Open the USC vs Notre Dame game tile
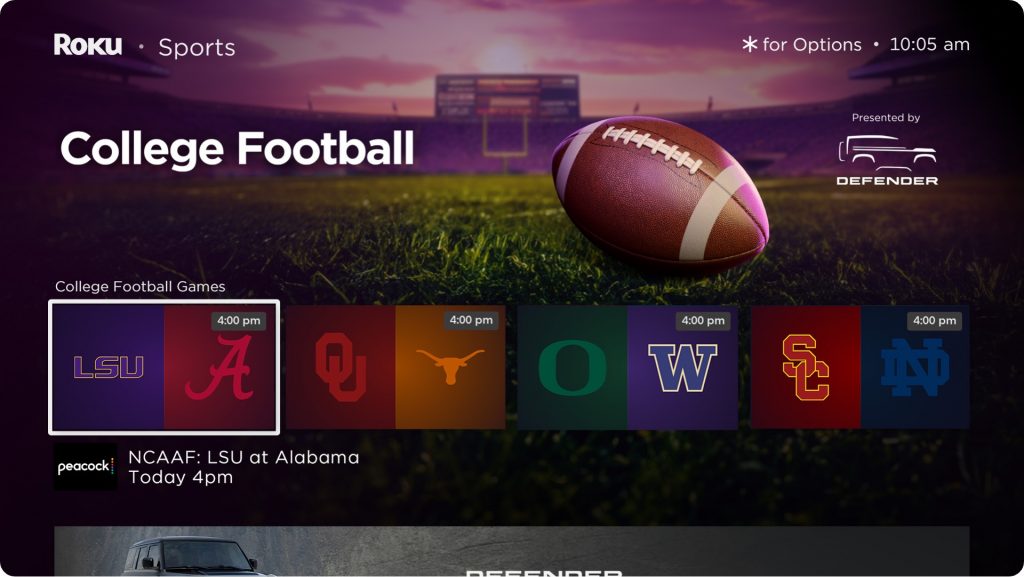This screenshot has height=577, width=1024. pyautogui.click(x=862, y=366)
